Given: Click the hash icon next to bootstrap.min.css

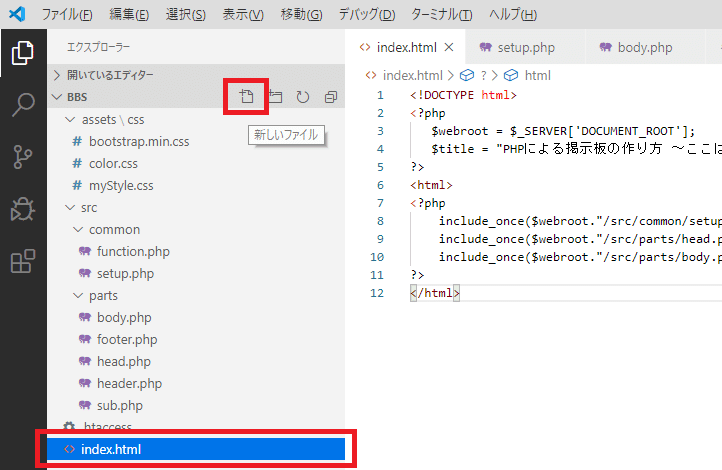Looking at the screenshot, I should tap(77, 141).
